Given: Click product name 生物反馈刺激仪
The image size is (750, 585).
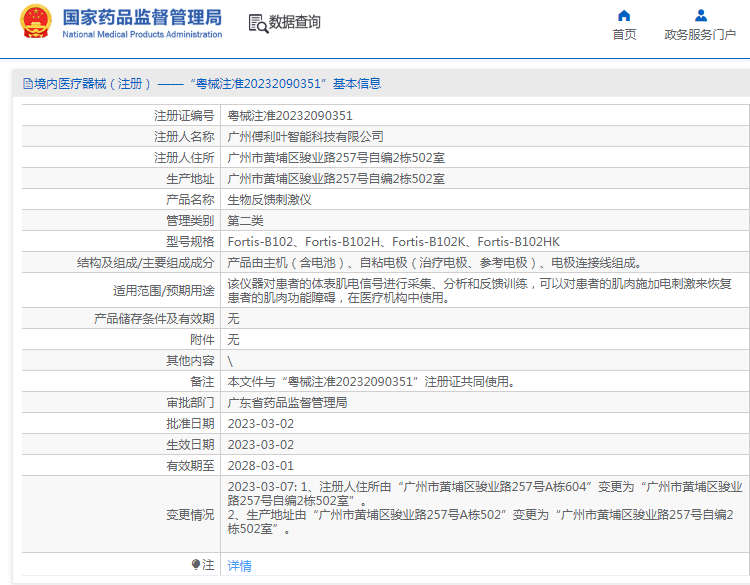Looking at the screenshot, I should pos(270,200).
